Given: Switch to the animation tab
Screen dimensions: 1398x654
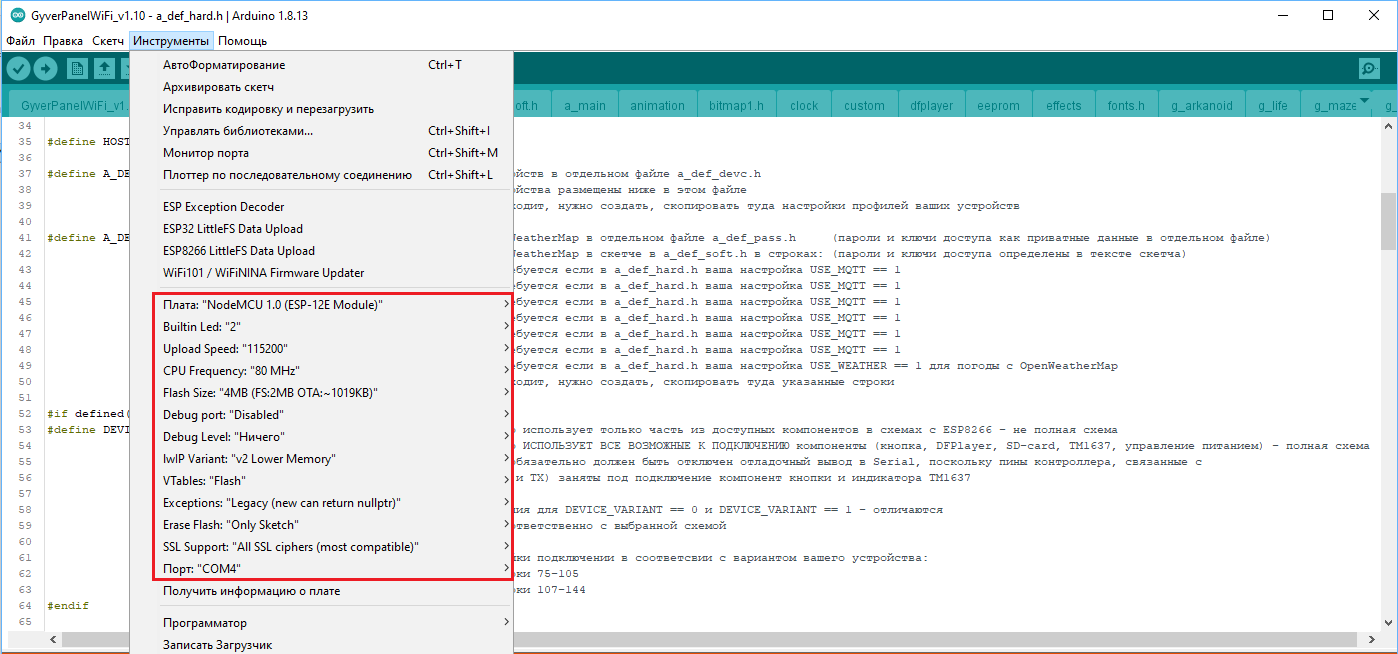Looking at the screenshot, I should (x=657, y=105).
